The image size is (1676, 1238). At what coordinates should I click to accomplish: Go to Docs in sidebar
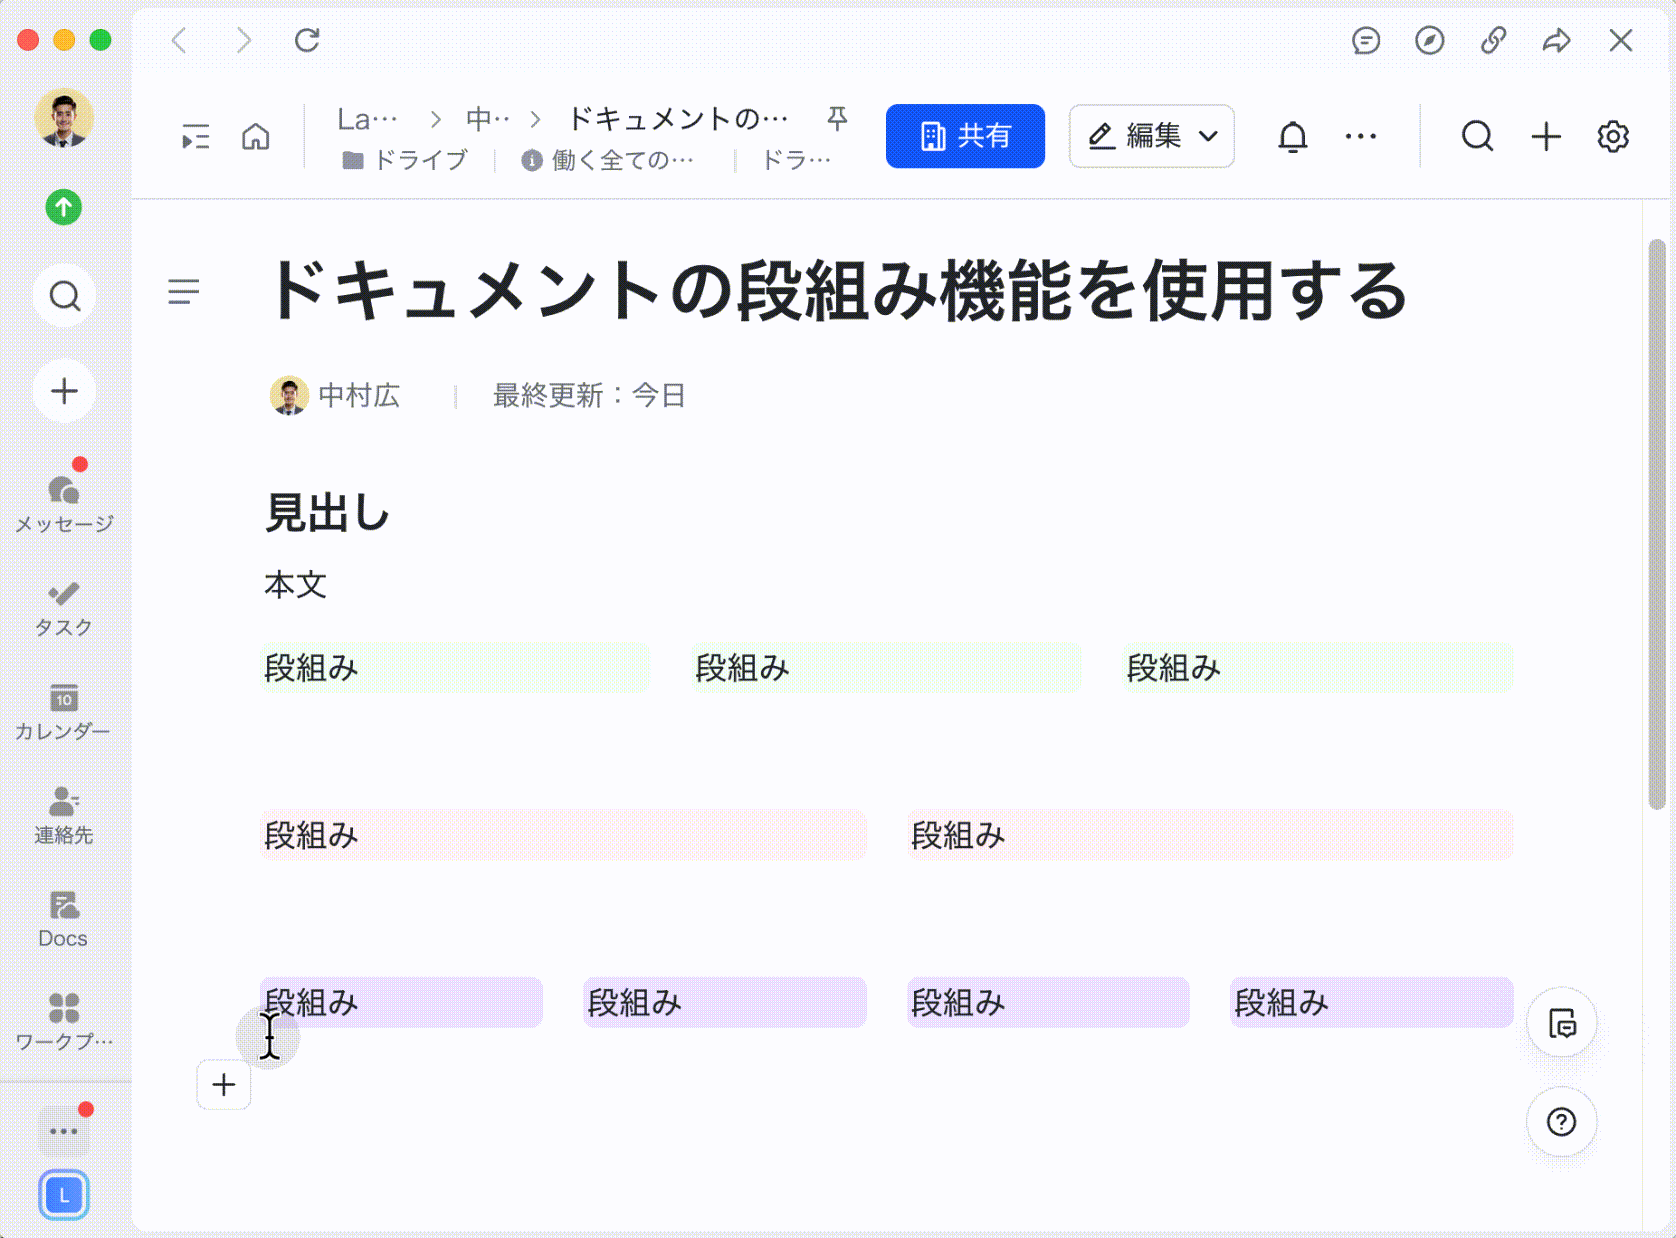(64, 919)
